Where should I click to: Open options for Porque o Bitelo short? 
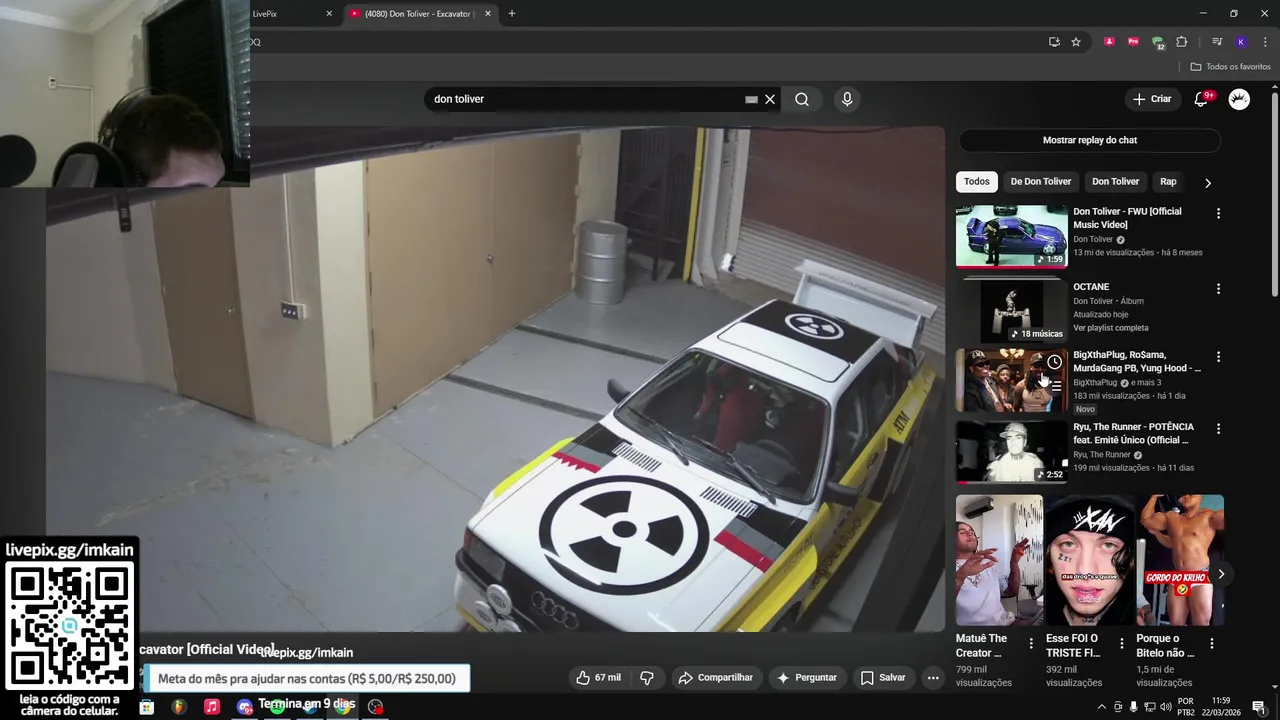[1211, 644]
